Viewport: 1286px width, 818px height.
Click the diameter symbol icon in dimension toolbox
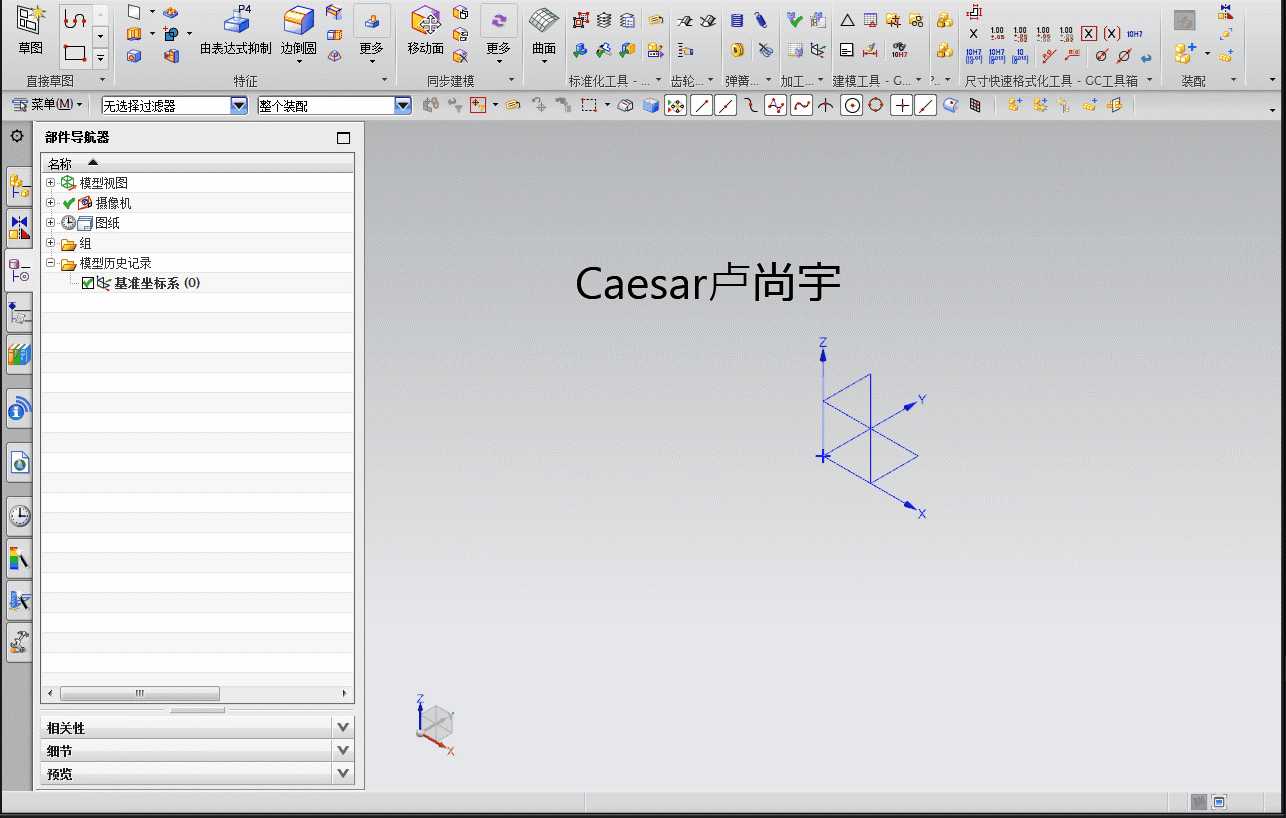(1101, 56)
